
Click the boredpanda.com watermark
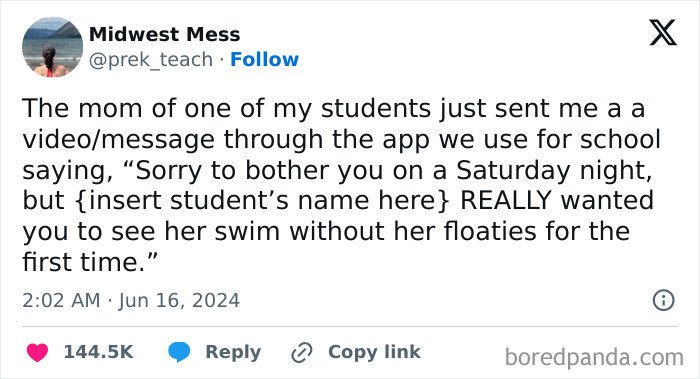coord(594,358)
